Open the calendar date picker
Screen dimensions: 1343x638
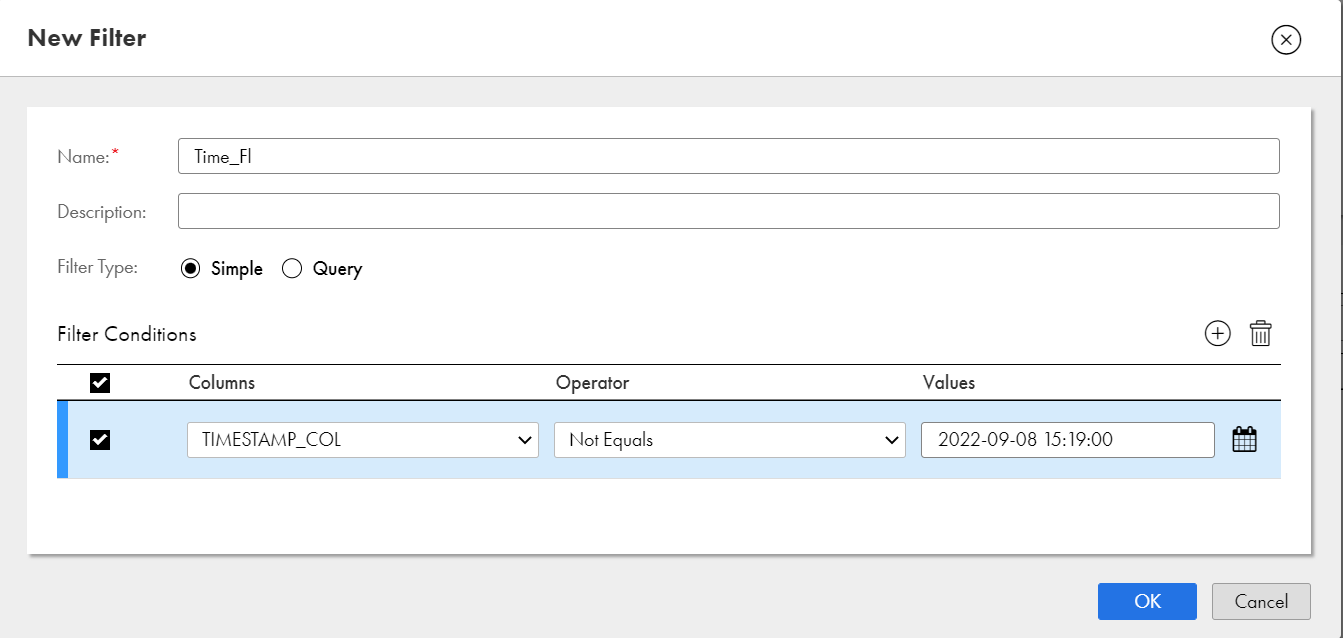[x=1244, y=439]
